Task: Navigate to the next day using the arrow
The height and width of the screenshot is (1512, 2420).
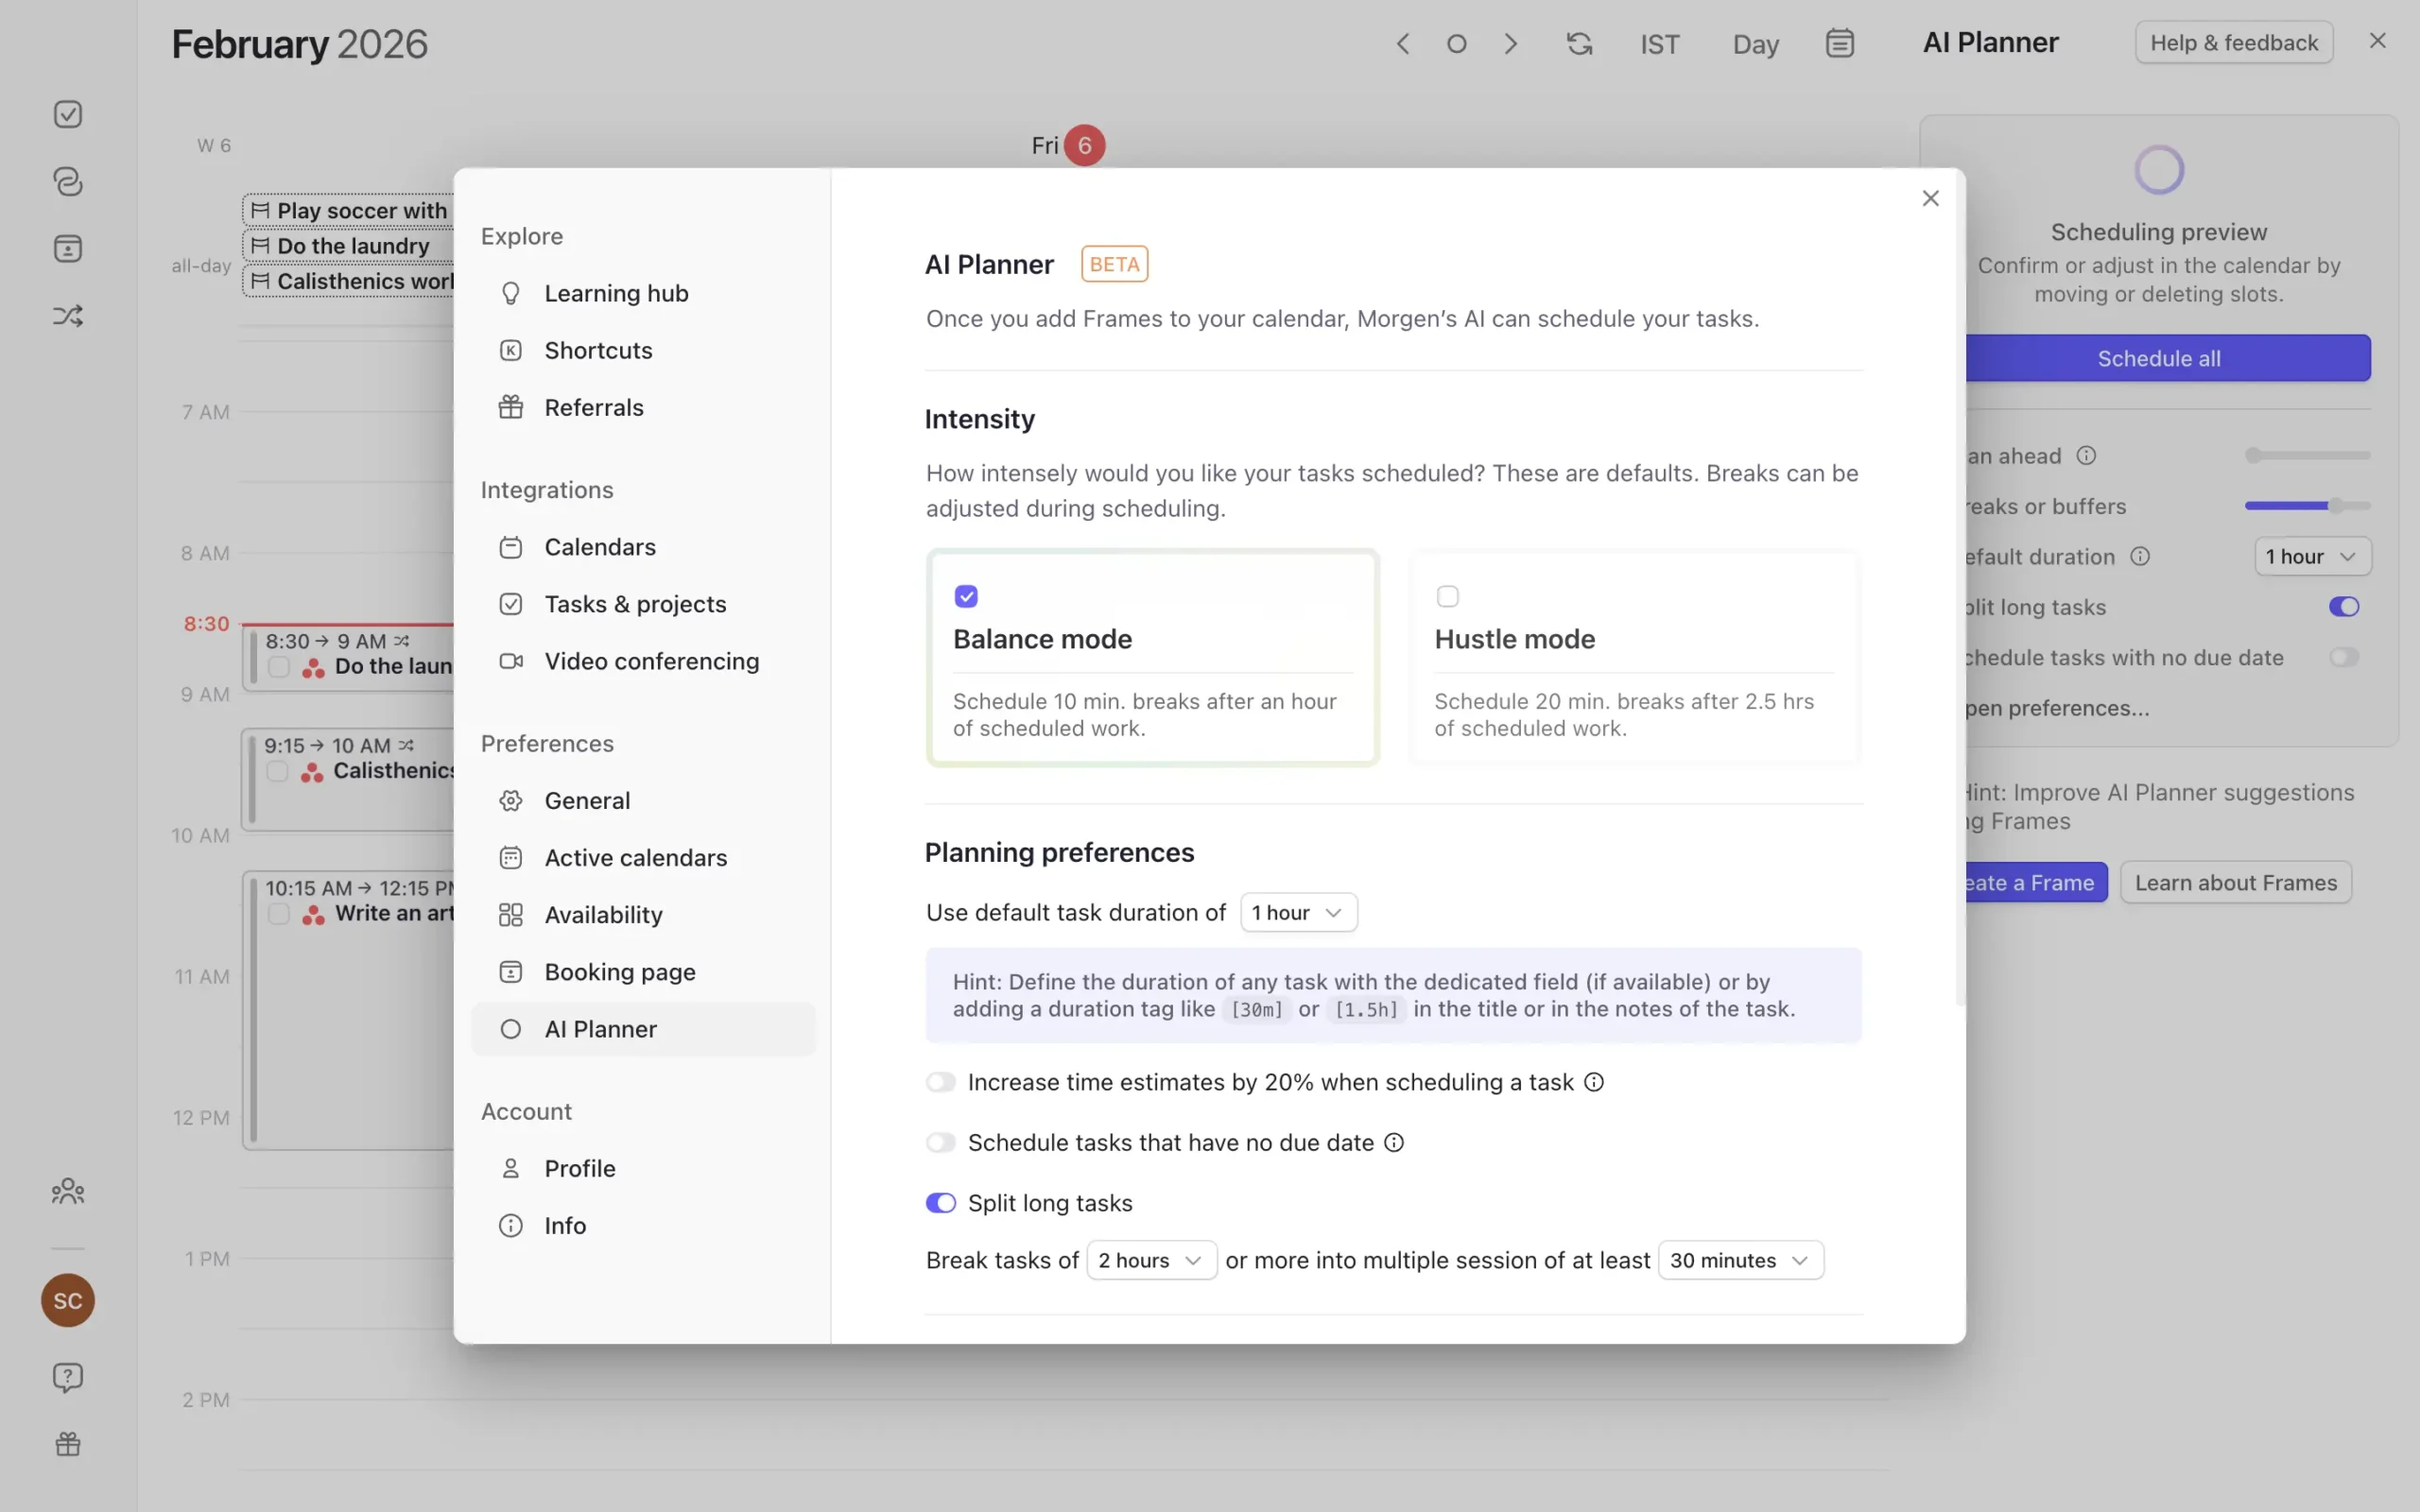Action: 1510,43
